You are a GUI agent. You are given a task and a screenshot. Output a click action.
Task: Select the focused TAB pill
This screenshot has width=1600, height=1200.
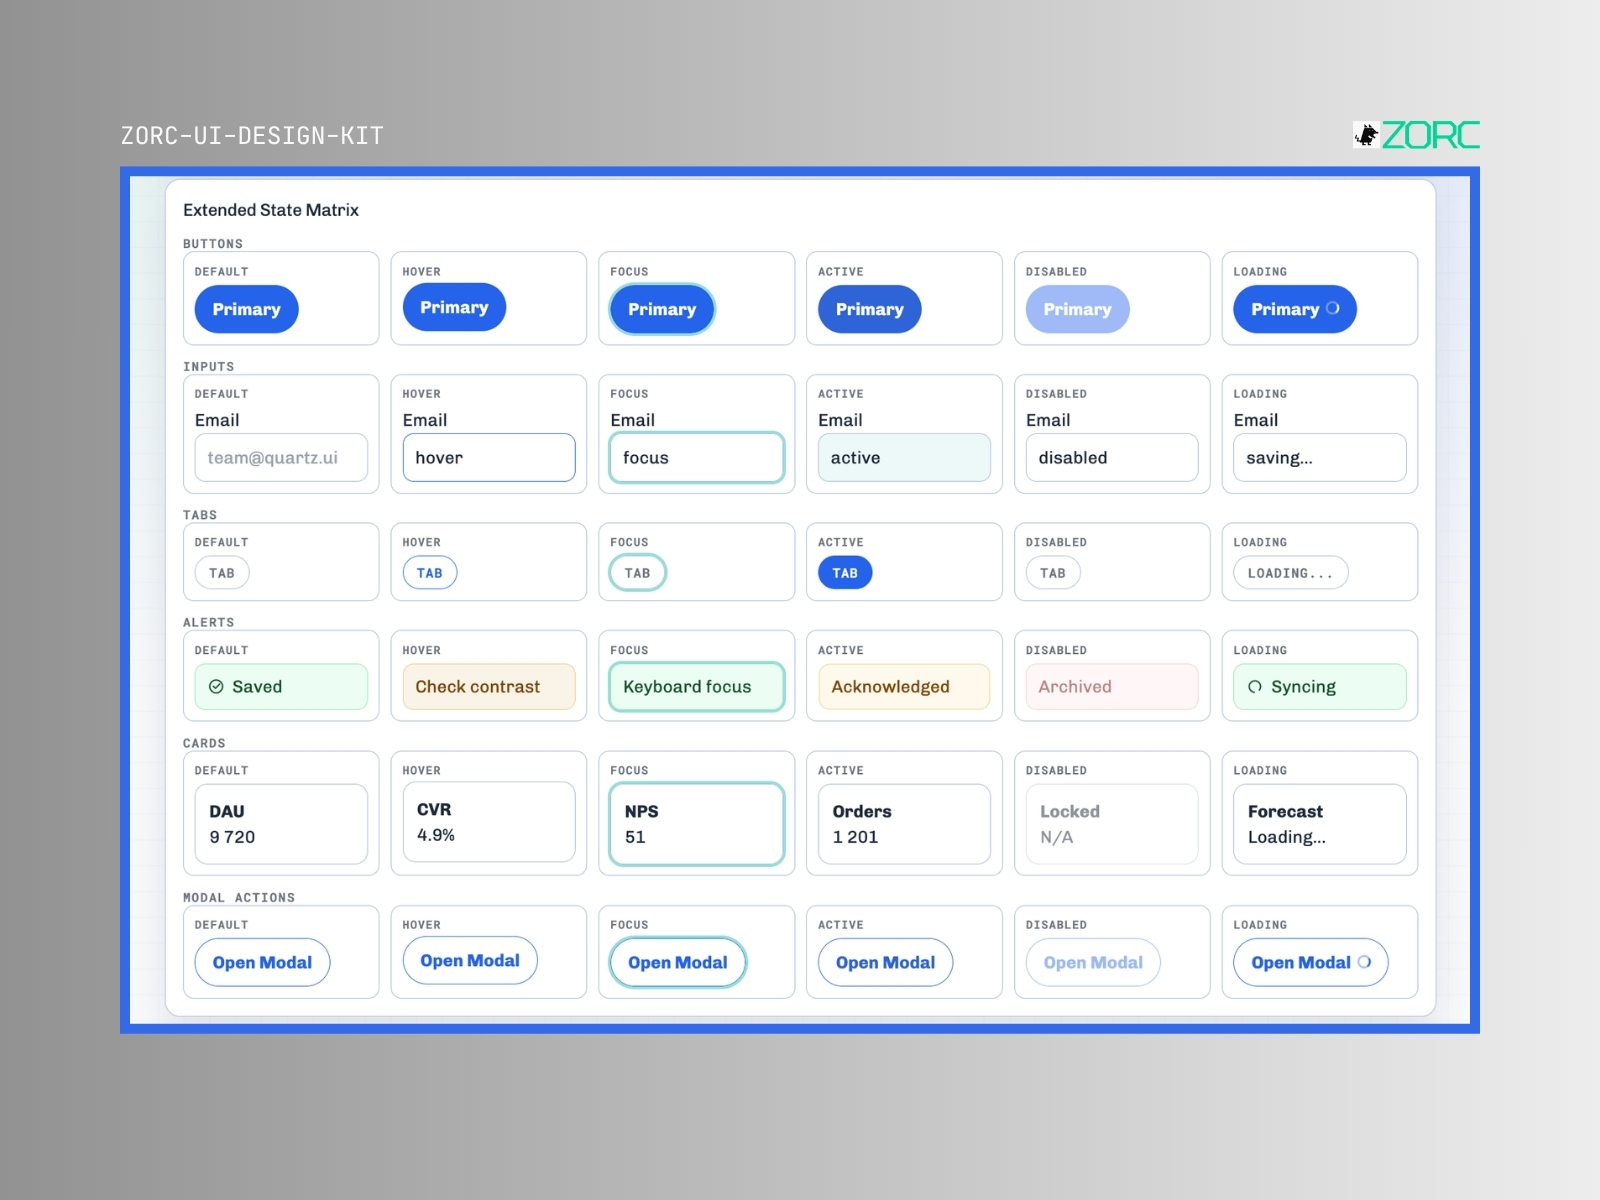[638, 573]
